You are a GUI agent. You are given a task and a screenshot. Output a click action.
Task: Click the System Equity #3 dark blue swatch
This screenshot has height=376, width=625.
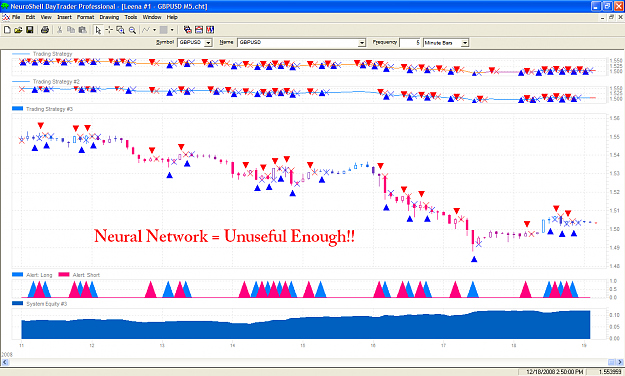click(x=18, y=303)
